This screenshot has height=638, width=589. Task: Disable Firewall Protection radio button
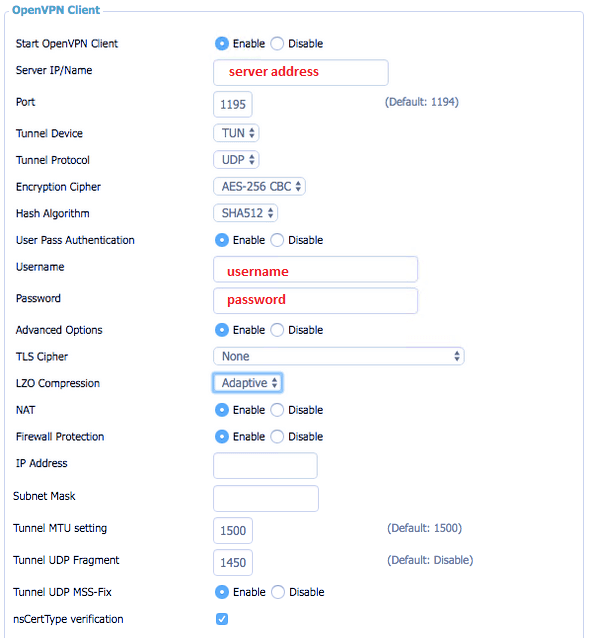[277, 437]
